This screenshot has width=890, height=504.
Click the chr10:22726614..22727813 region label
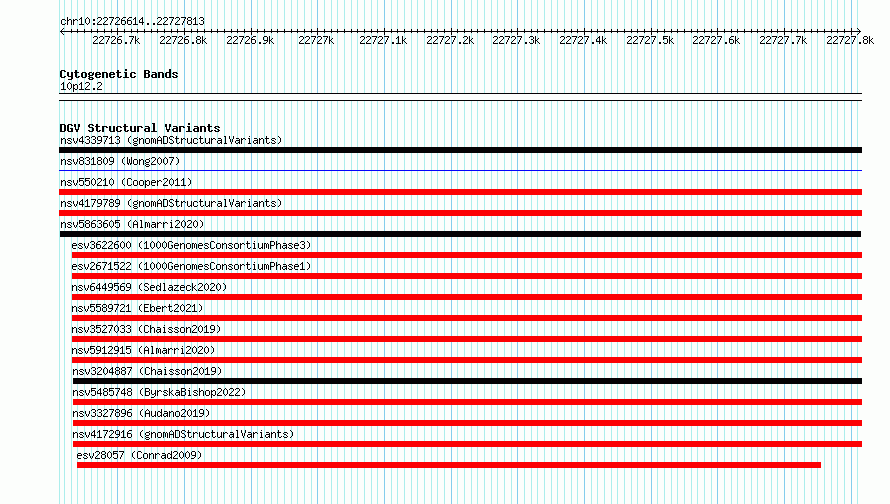(132, 22)
